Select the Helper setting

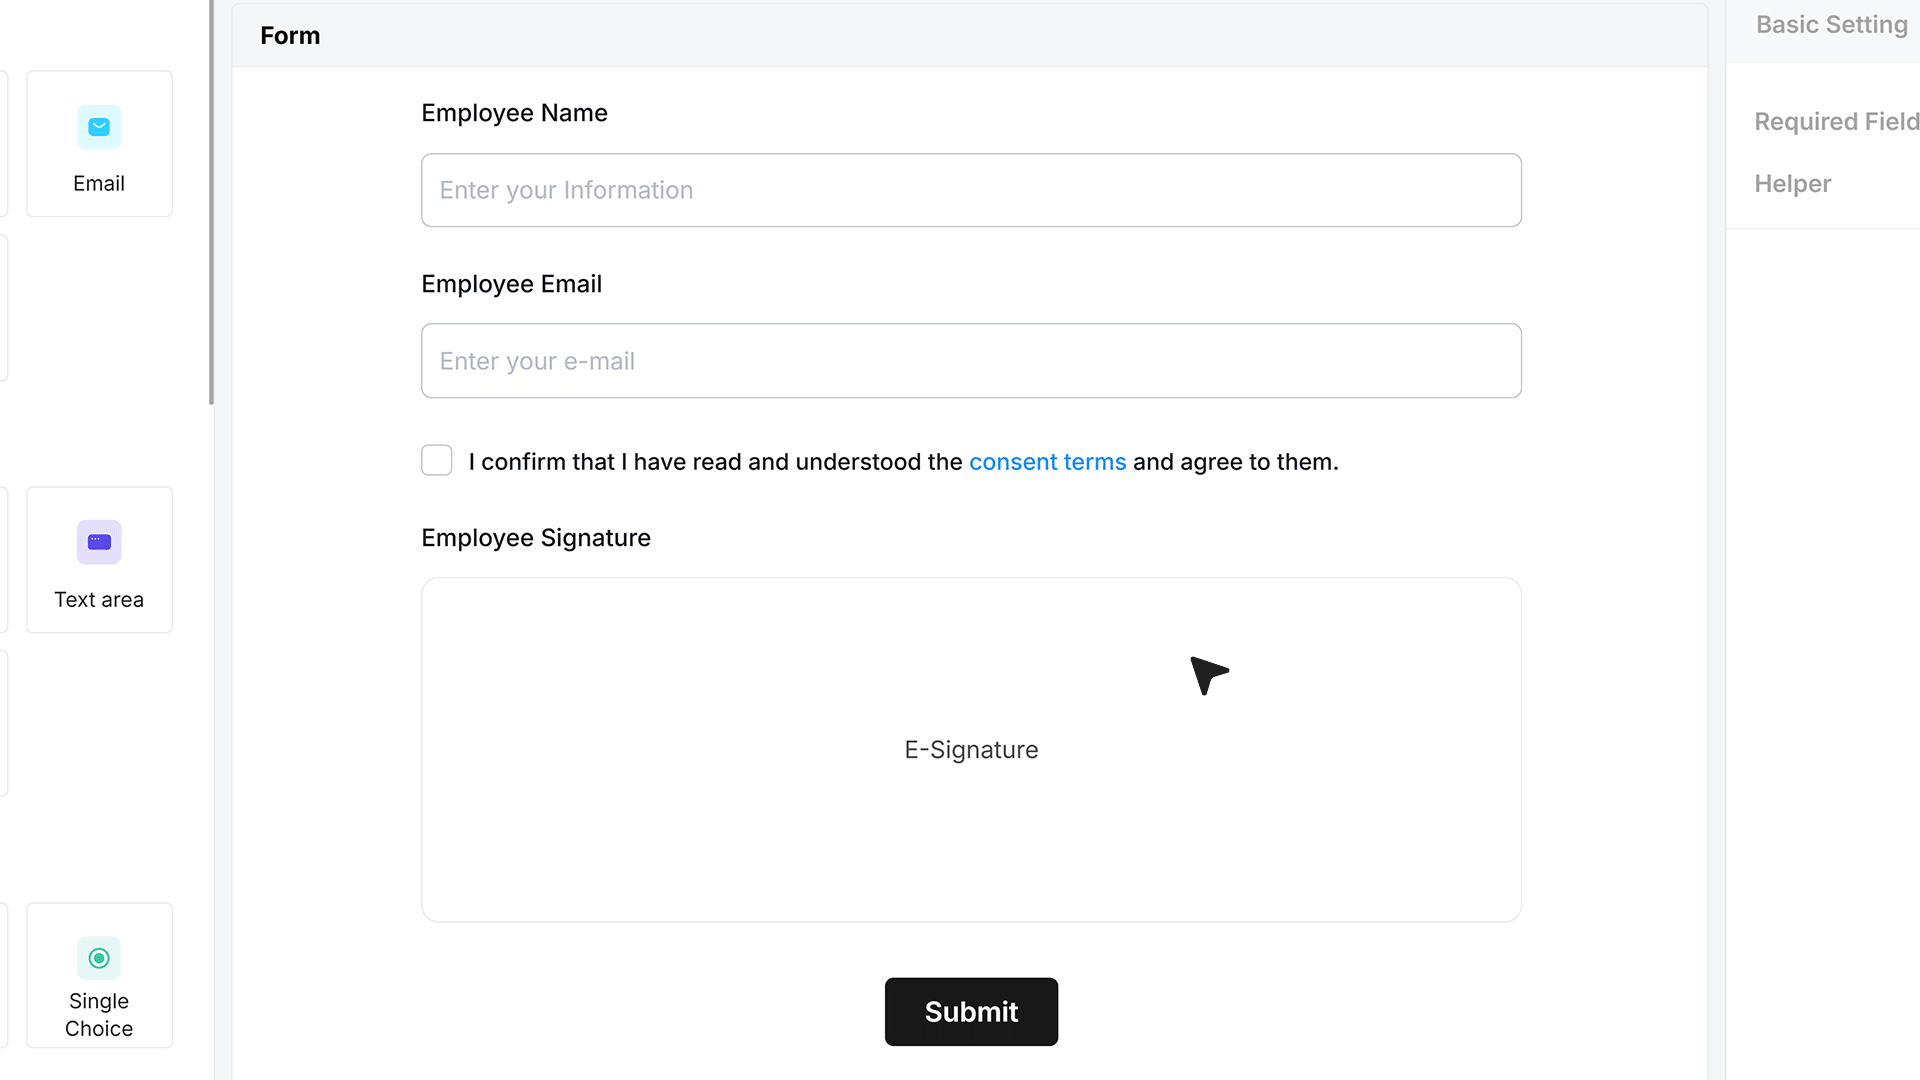(1792, 184)
